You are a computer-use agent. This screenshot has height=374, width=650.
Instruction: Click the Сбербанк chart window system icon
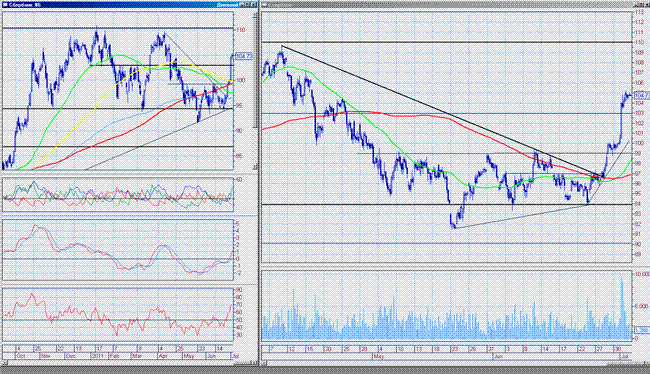(5, 5)
